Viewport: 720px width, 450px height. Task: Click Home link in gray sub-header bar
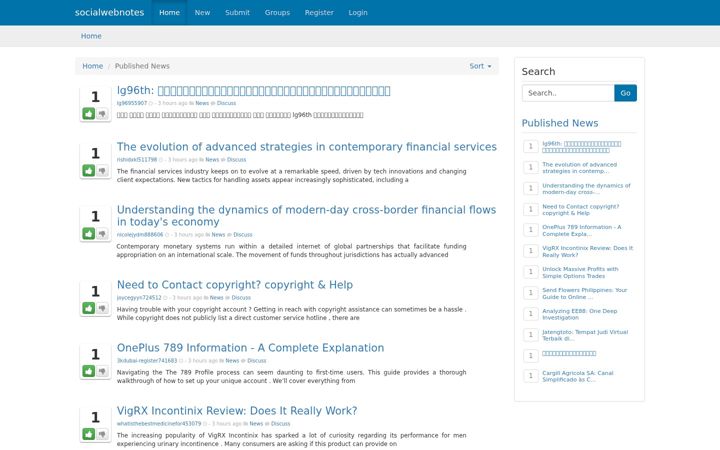(91, 36)
